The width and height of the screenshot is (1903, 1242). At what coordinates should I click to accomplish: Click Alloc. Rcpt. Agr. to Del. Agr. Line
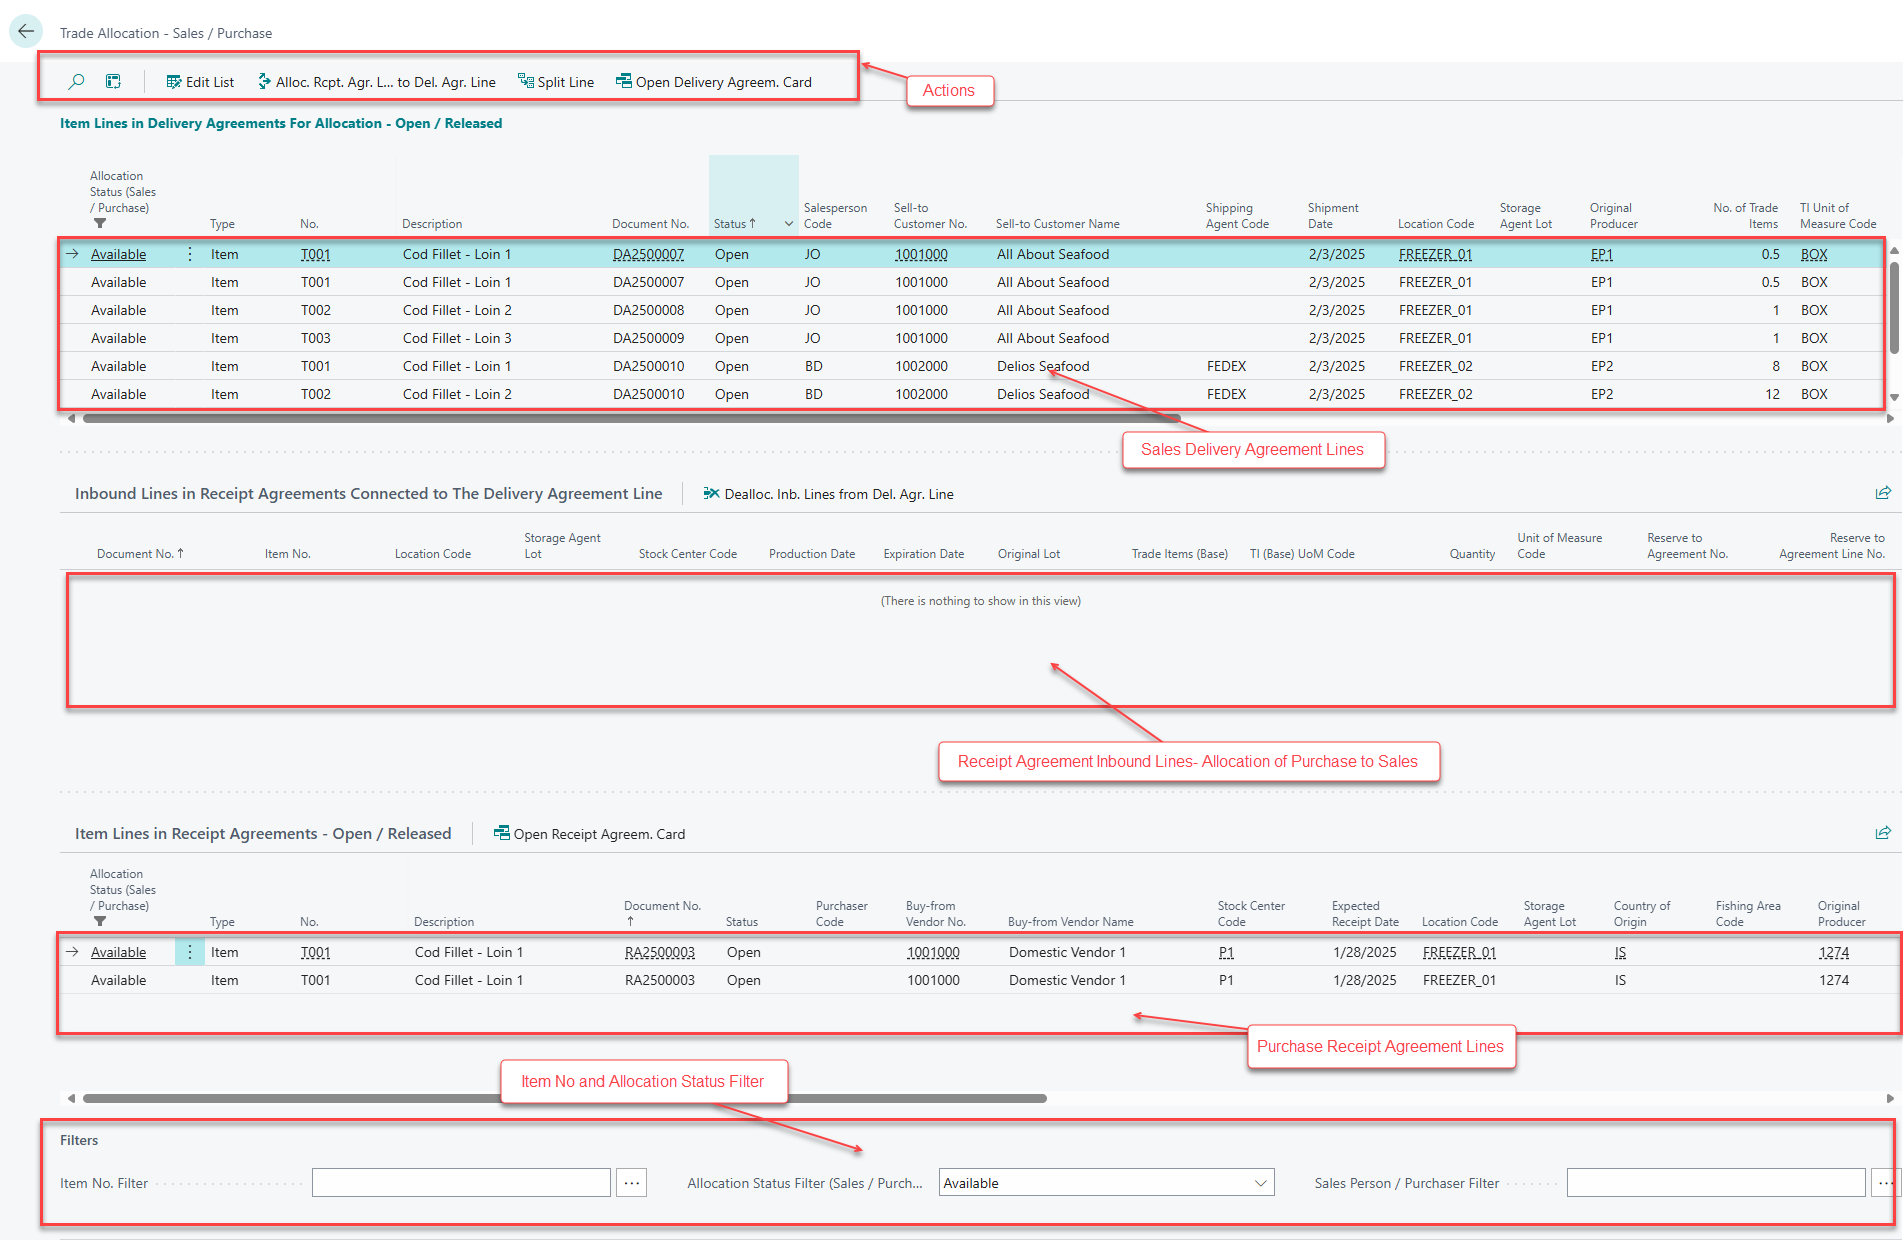pyautogui.click(x=377, y=82)
